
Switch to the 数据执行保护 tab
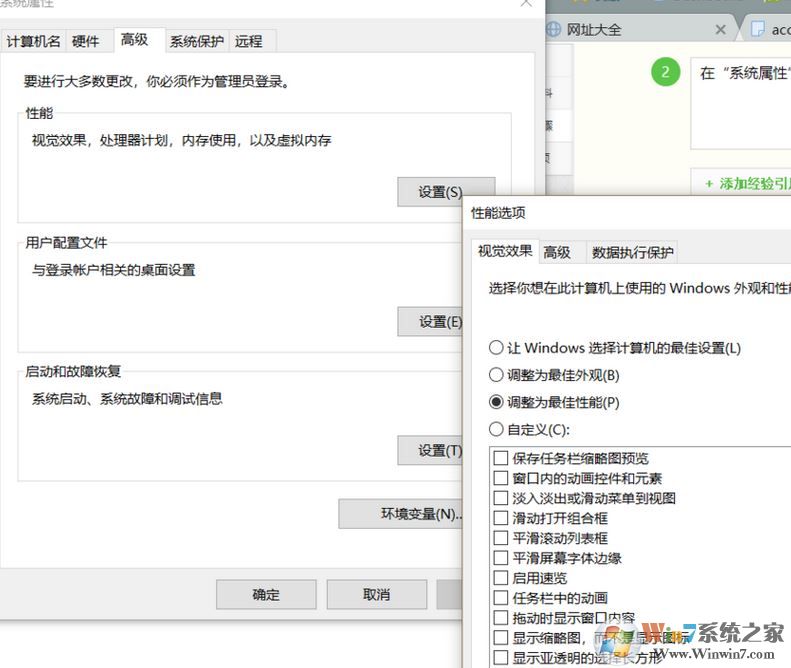[633, 252]
